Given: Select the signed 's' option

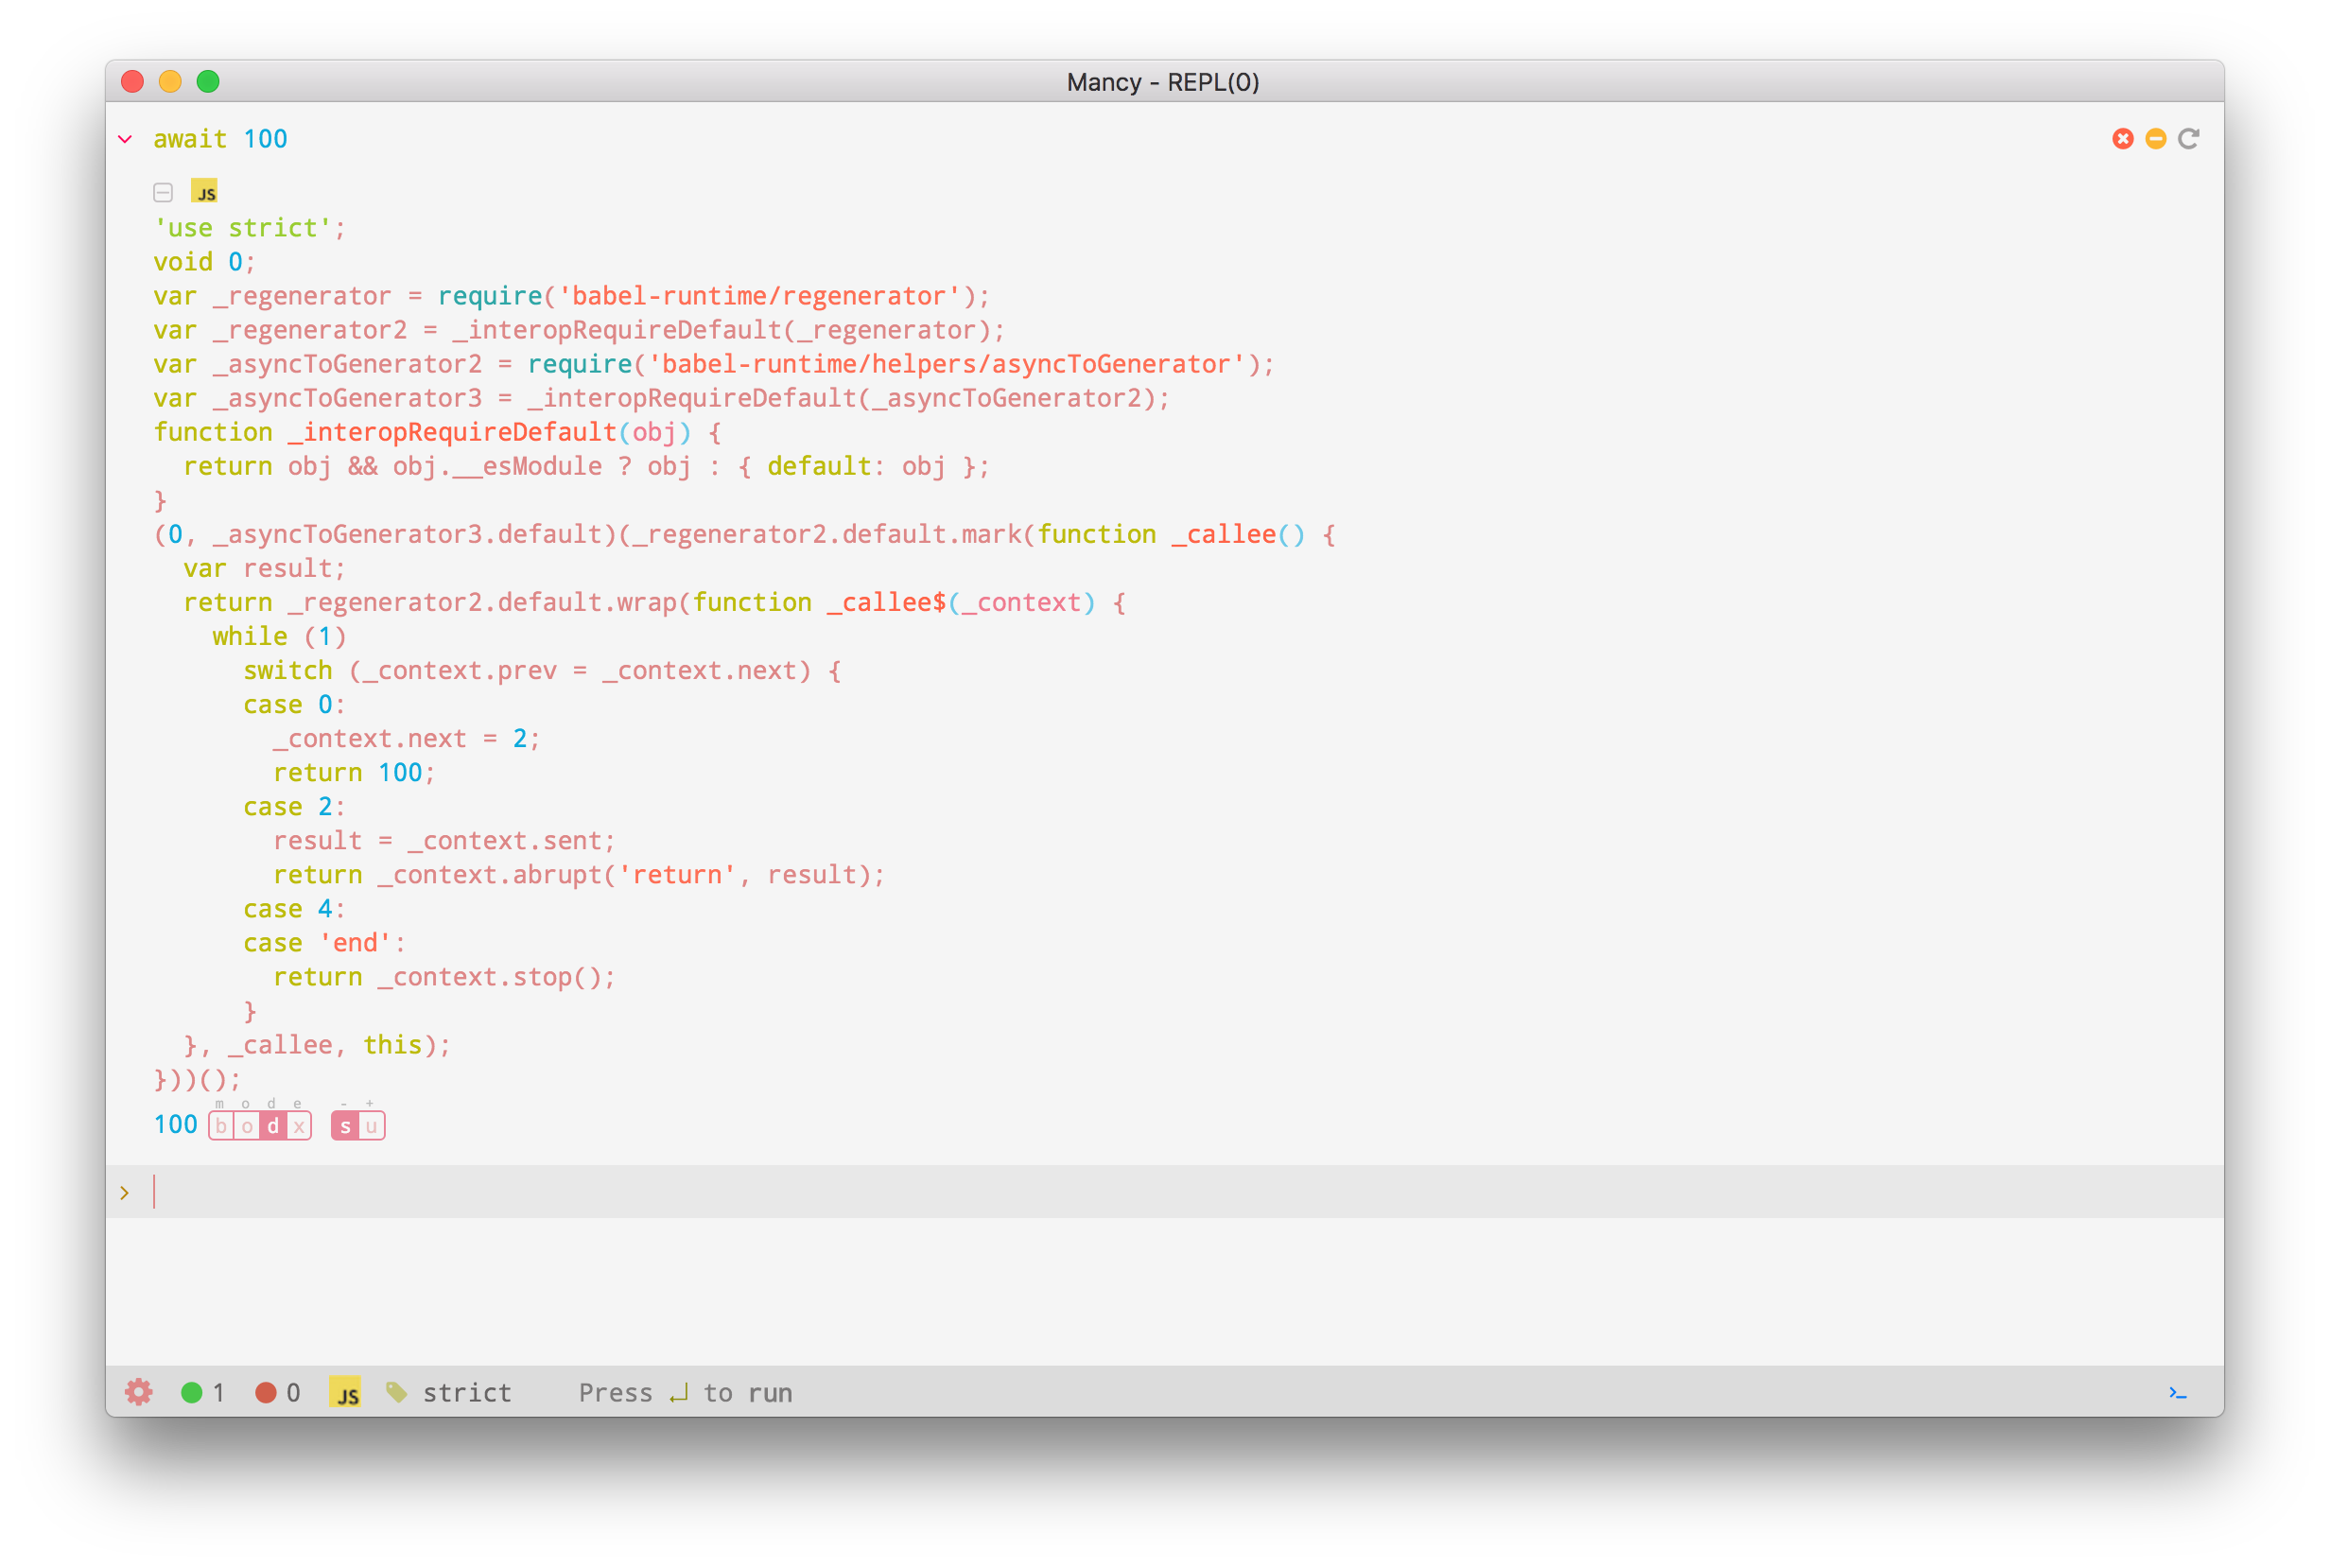Looking at the screenshot, I should coord(345,1125).
